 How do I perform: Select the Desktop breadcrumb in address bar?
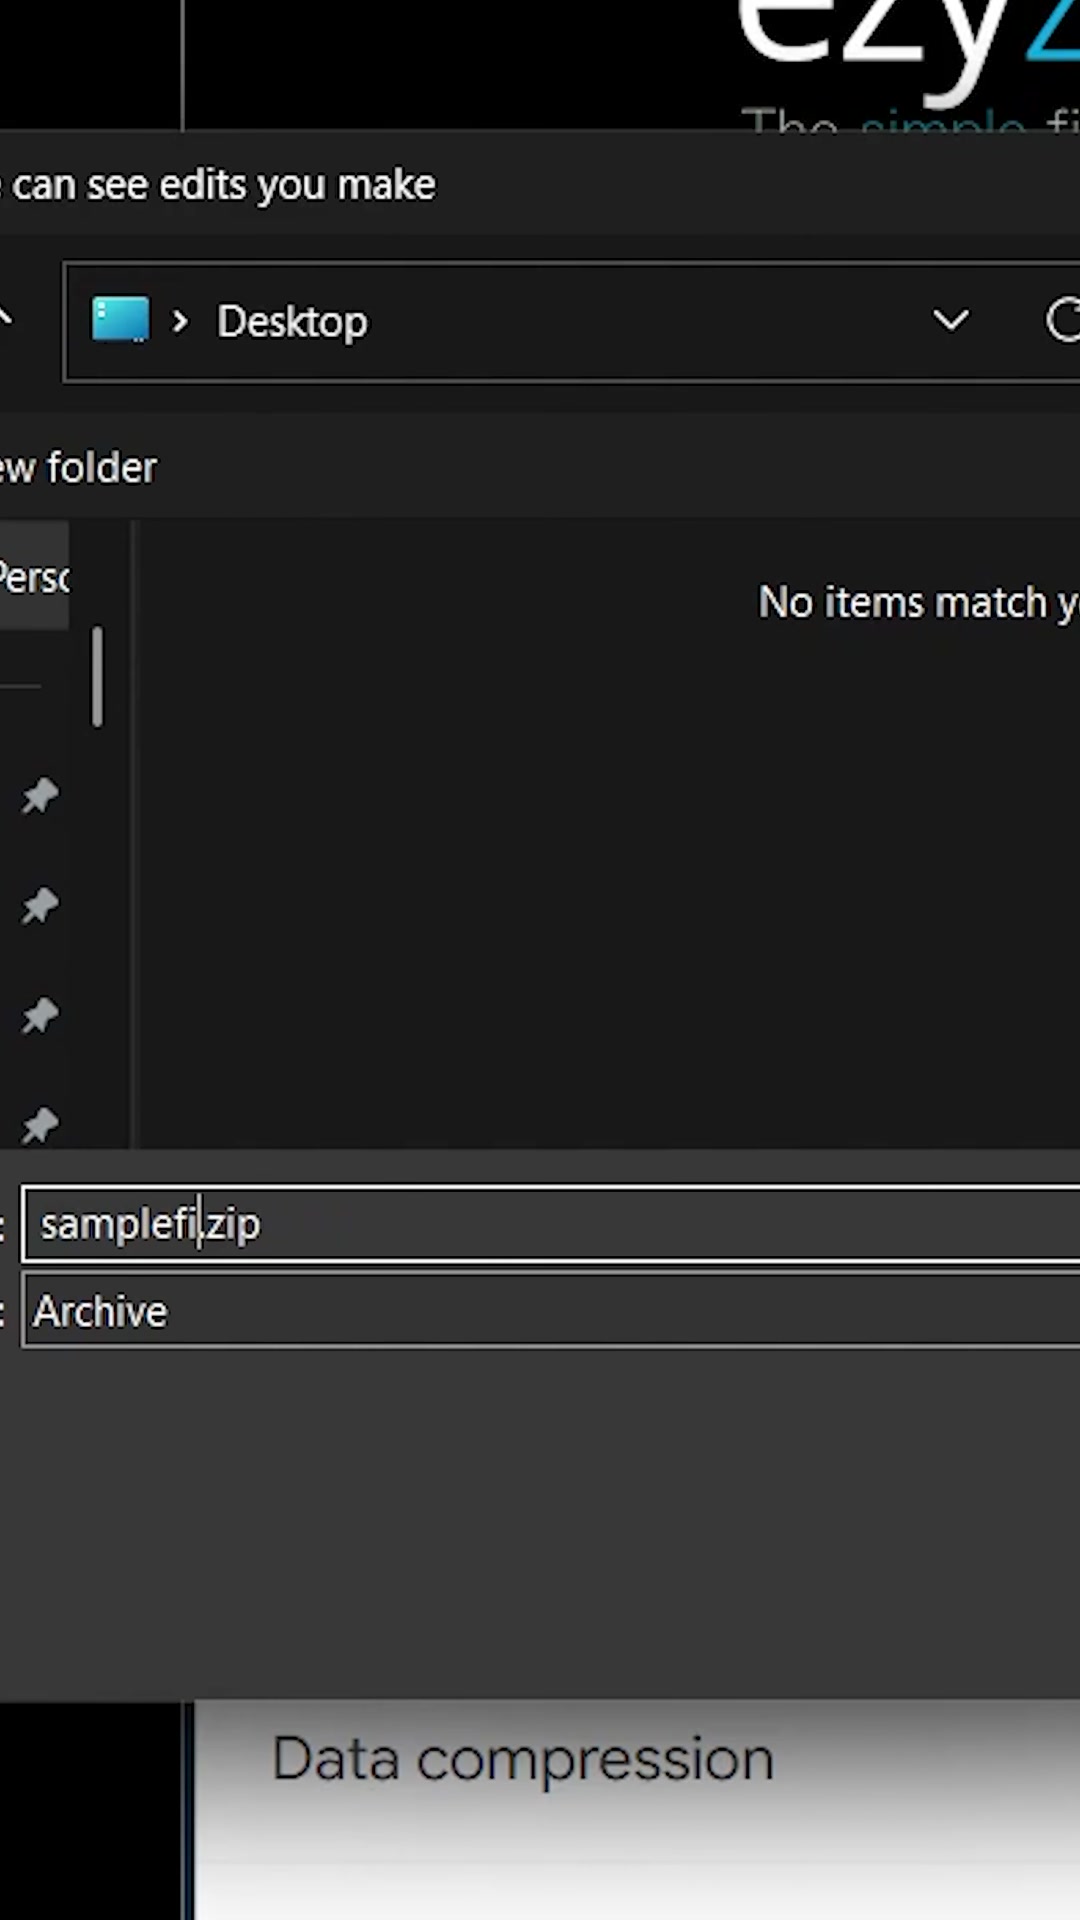pos(292,322)
